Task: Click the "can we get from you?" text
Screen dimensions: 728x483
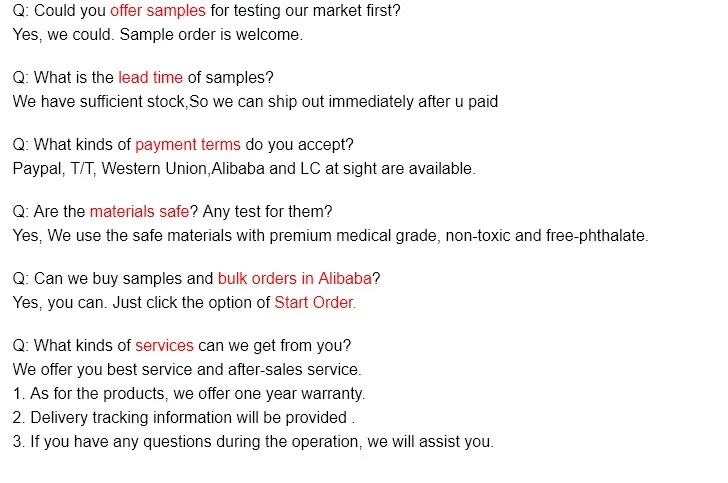Action: (x=274, y=345)
